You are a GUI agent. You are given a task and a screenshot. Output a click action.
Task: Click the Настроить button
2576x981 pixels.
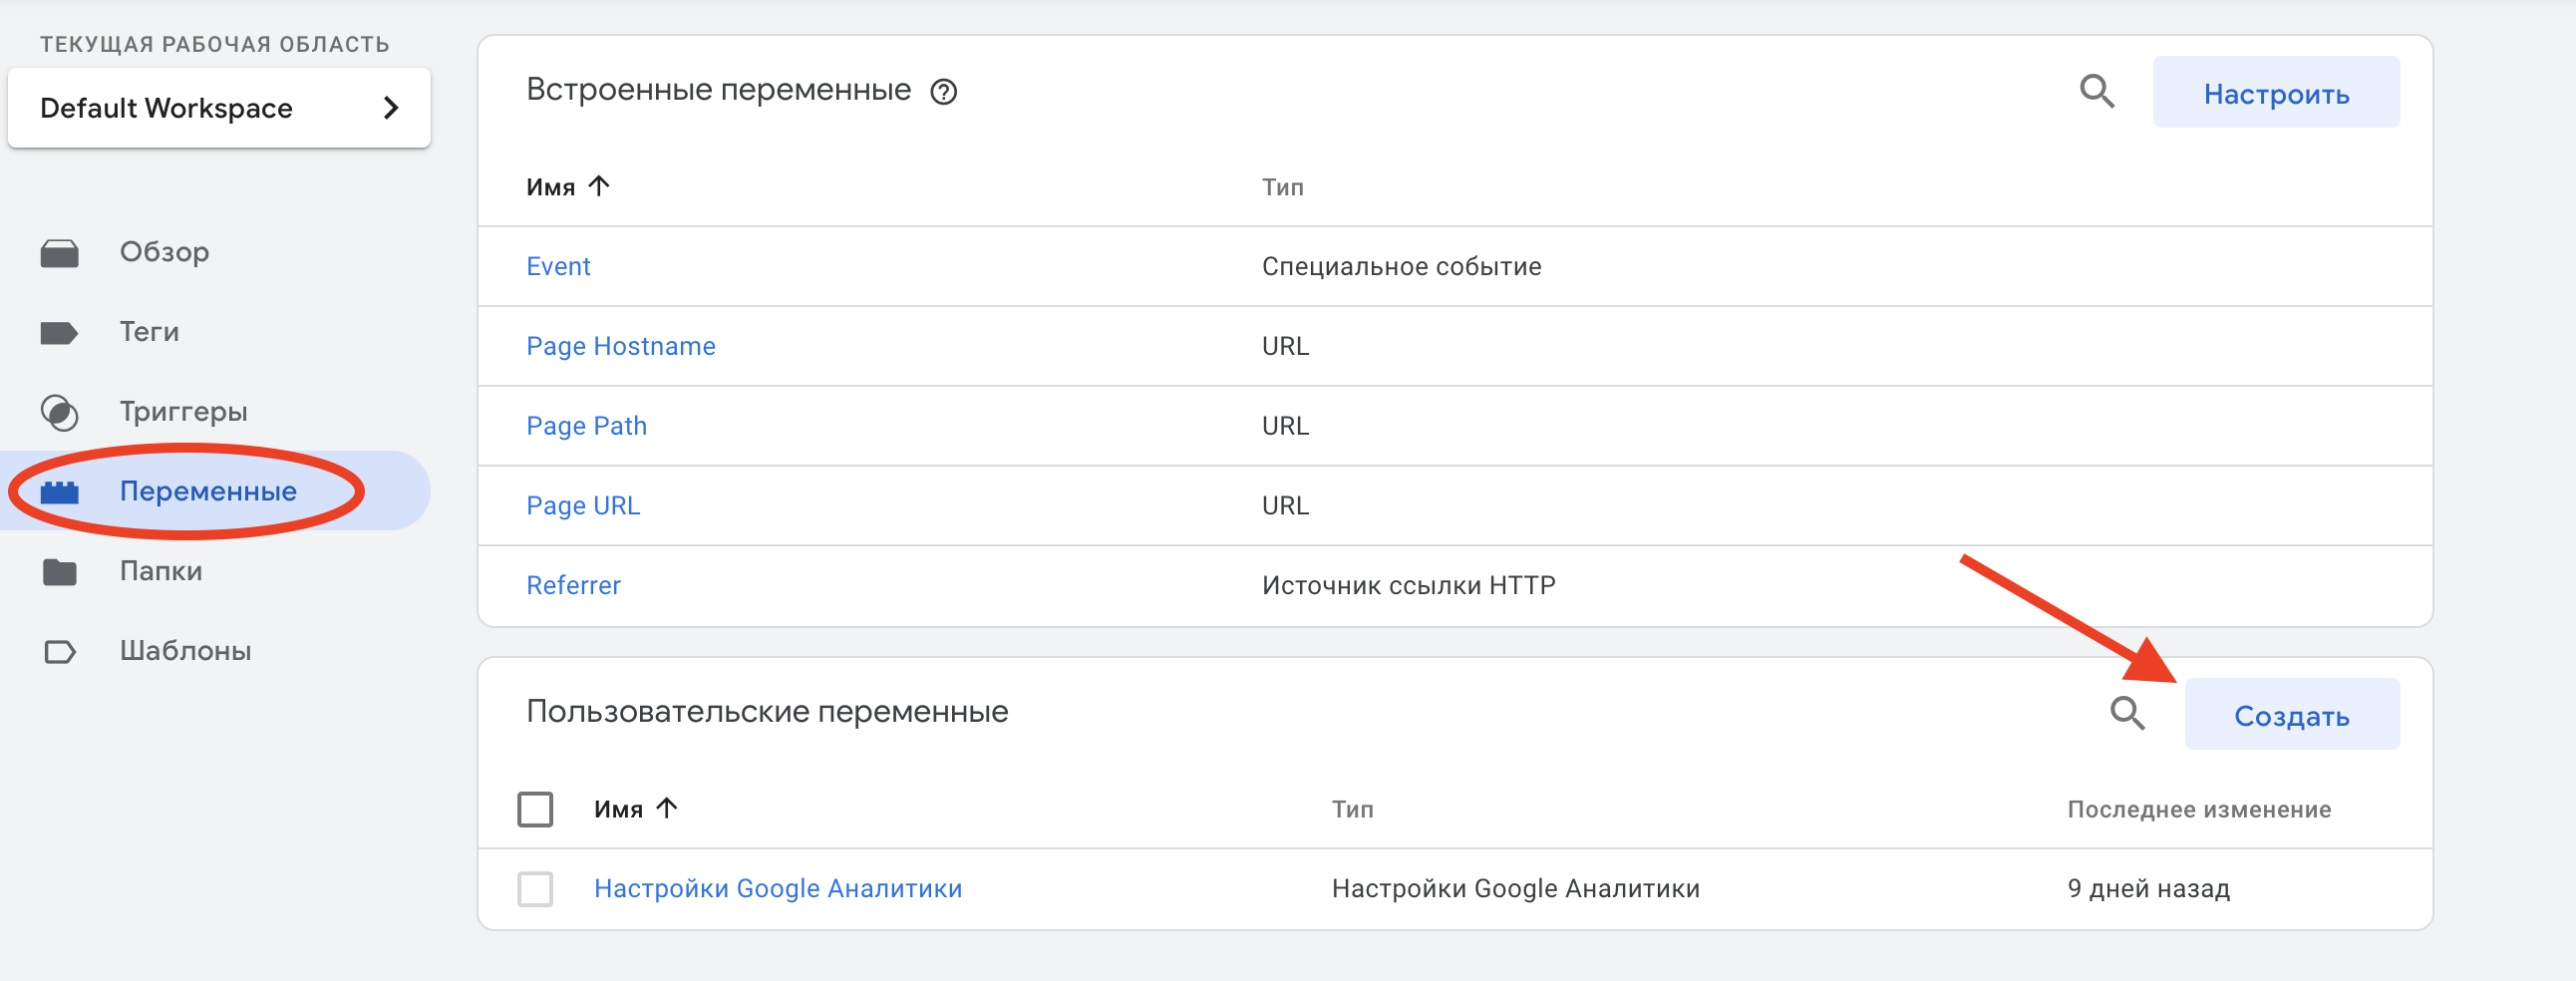tap(2276, 93)
